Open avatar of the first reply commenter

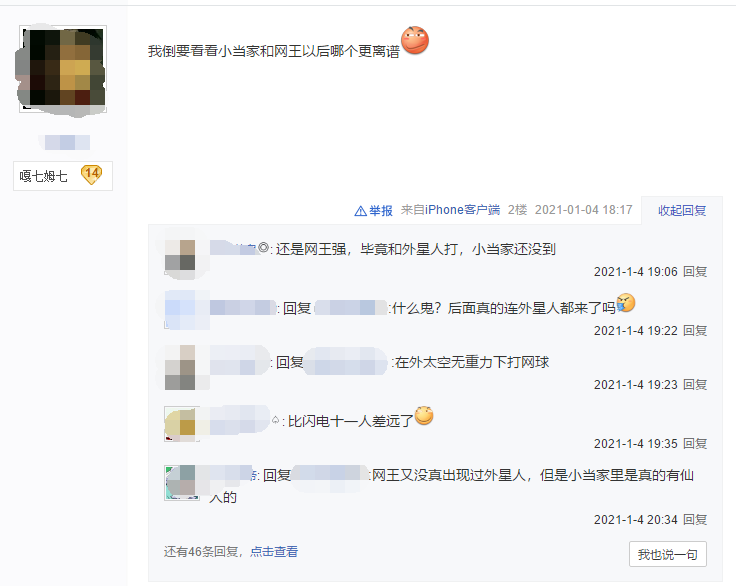(x=181, y=256)
